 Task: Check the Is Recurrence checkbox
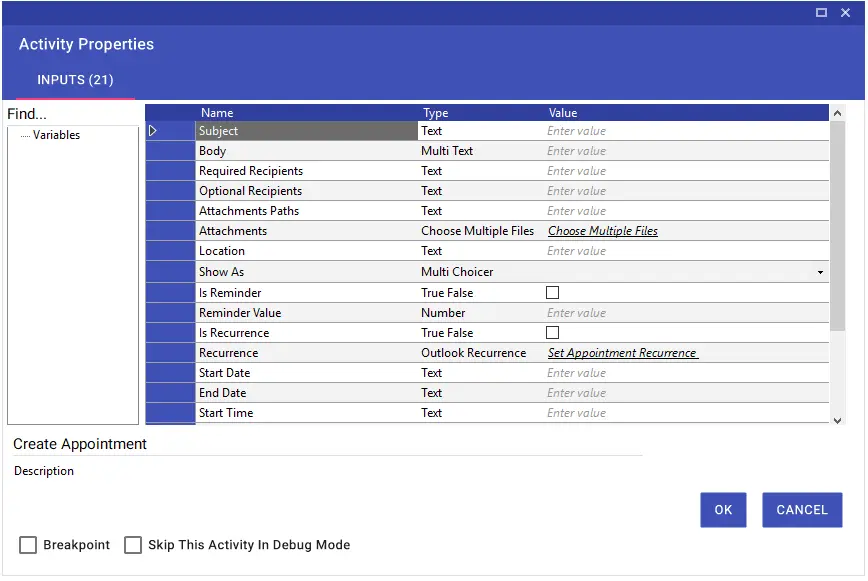click(552, 333)
